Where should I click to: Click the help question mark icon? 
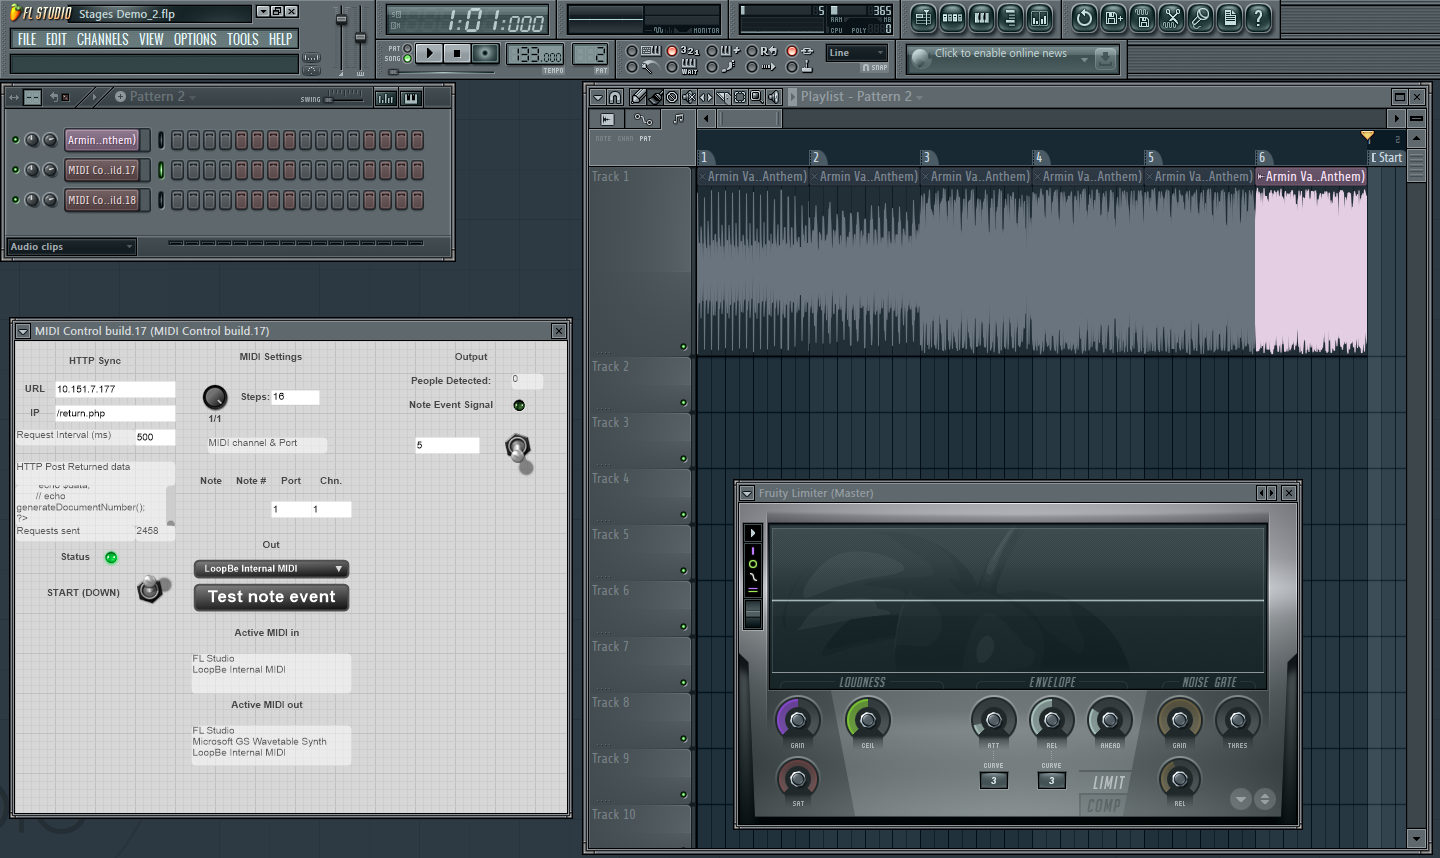(1258, 17)
